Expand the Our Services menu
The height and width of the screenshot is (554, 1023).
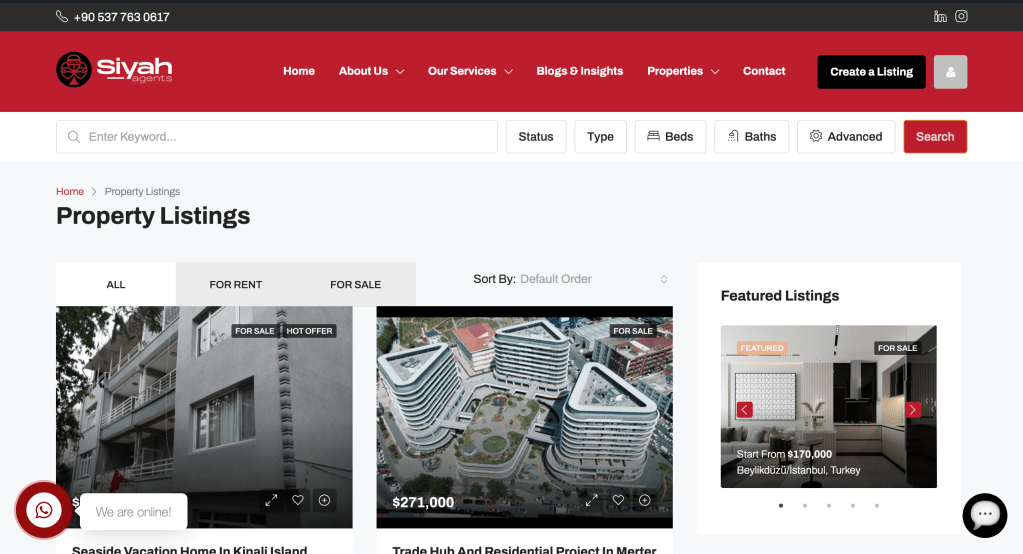[x=470, y=71]
